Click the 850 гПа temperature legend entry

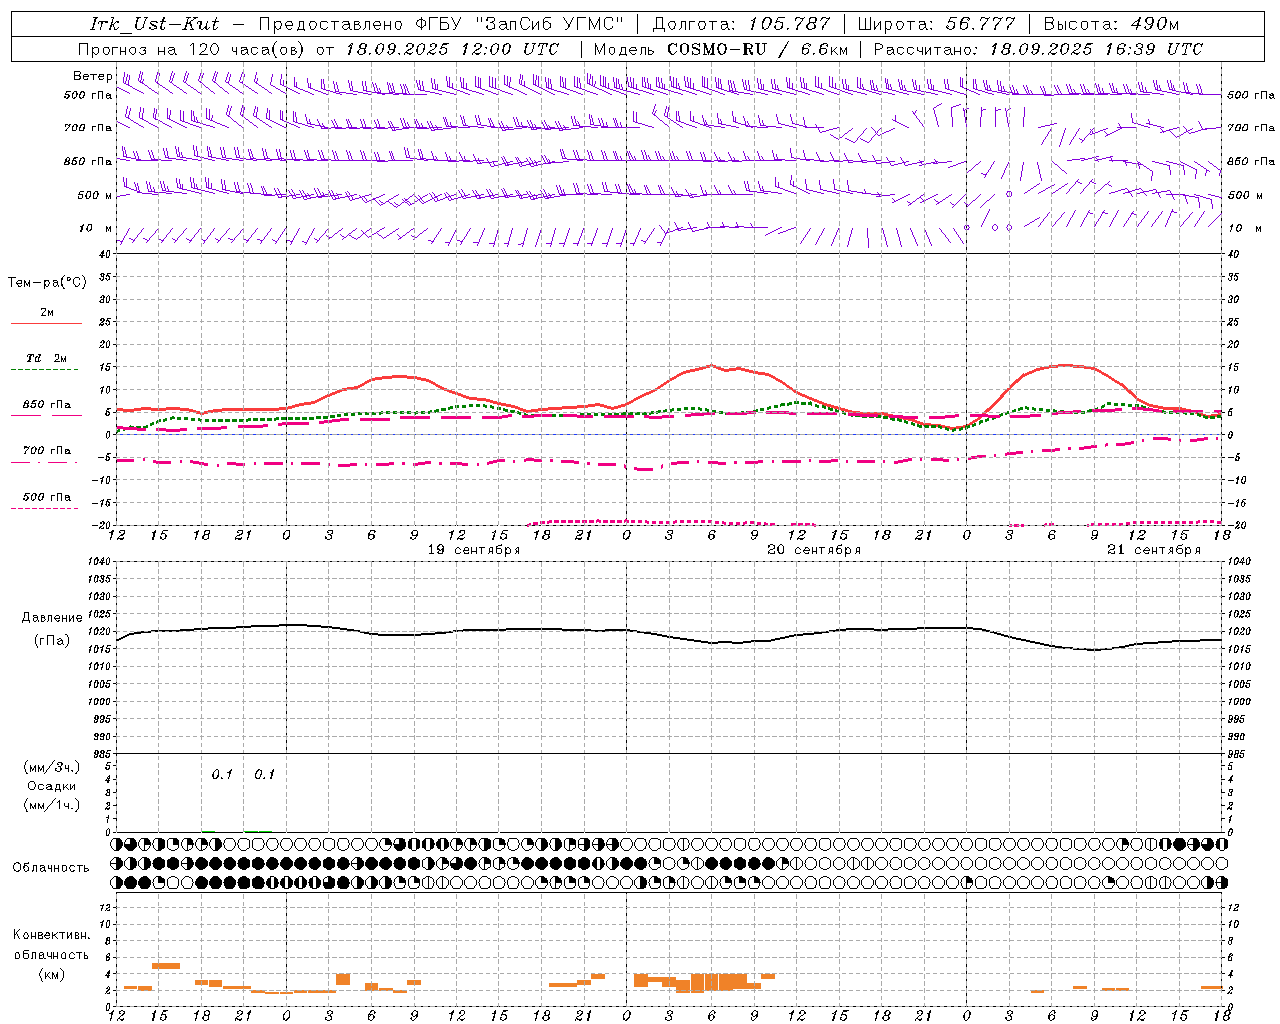(47, 405)
